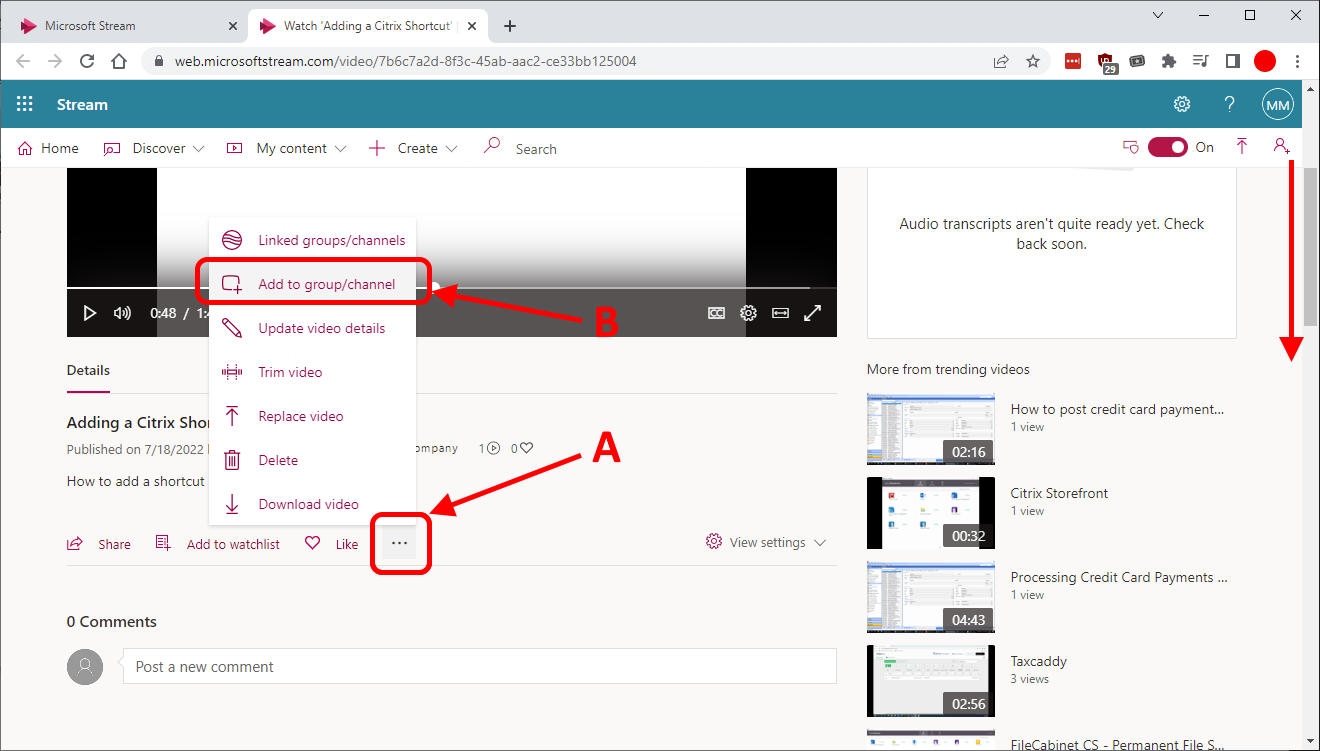Click the view count play icon
The width and height of the screenshot is (1320, 751).
tap(493, 448)
